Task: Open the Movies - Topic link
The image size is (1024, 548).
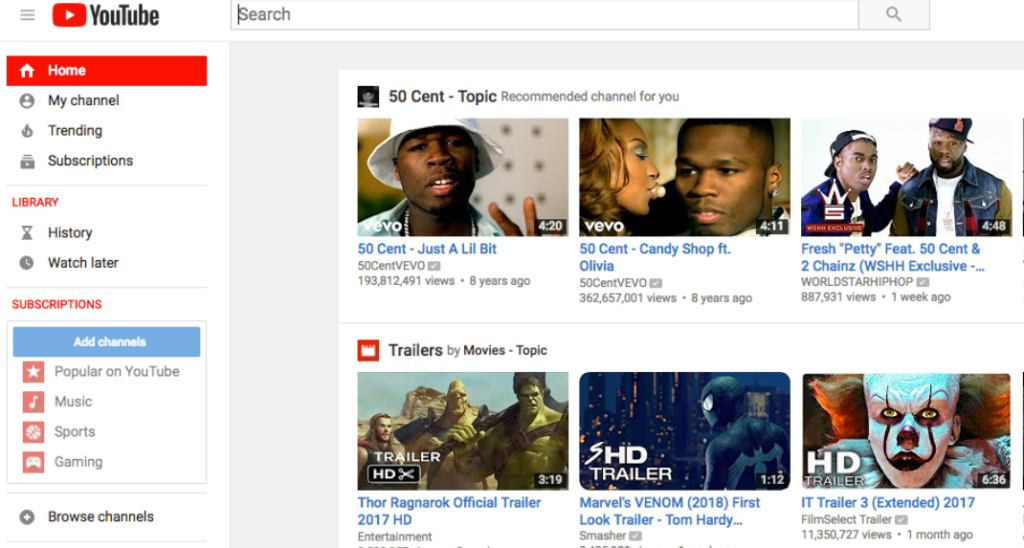Action: tap(505, 351)
